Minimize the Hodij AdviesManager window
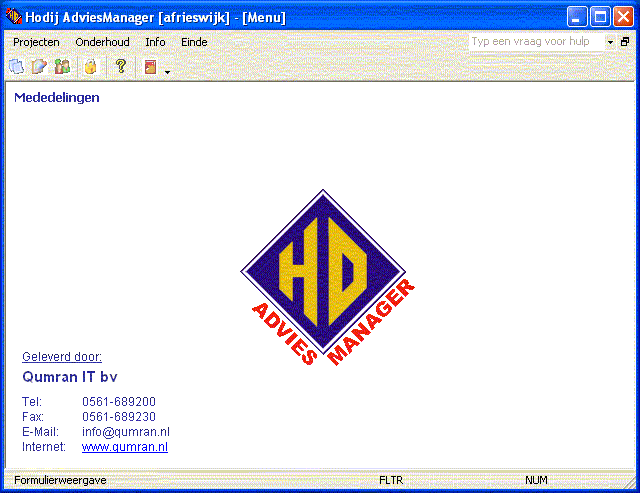Viewport: 640px width, 493px height. click(x=577, y=17)
